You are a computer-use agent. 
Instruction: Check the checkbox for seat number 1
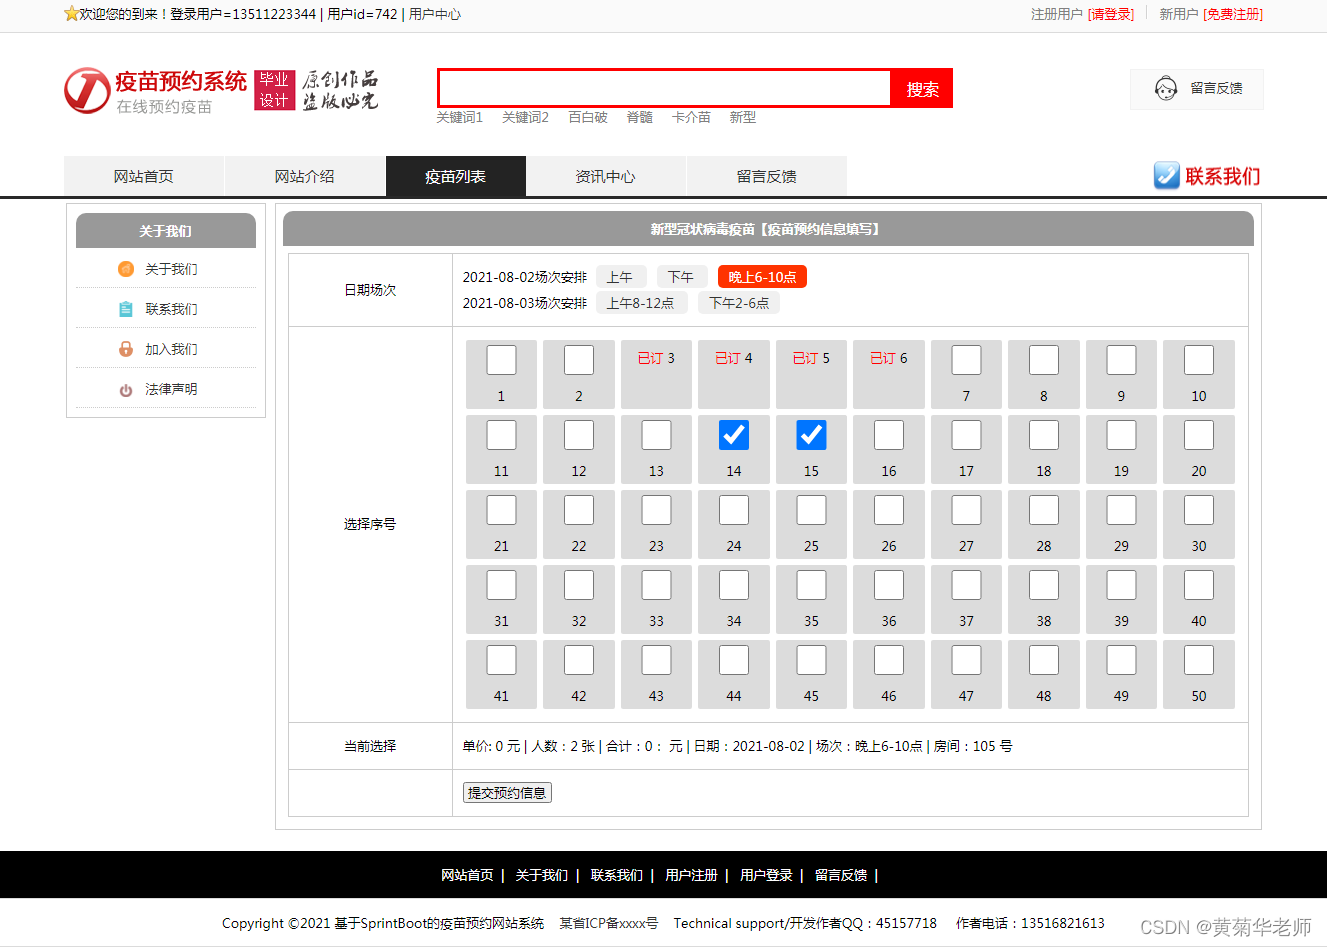tap(501, 360)
